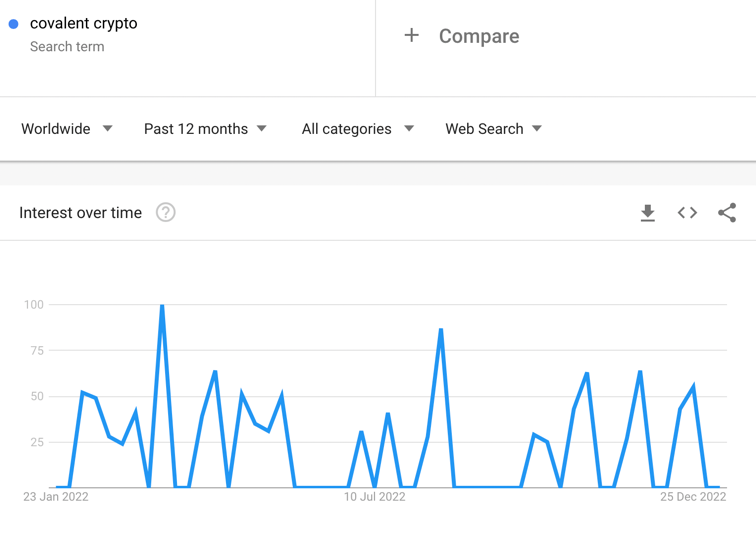Screen dimensions: 756x543
Task: Click the 10 Jul 2022 axis label
Action: click(x=375, y=497)
